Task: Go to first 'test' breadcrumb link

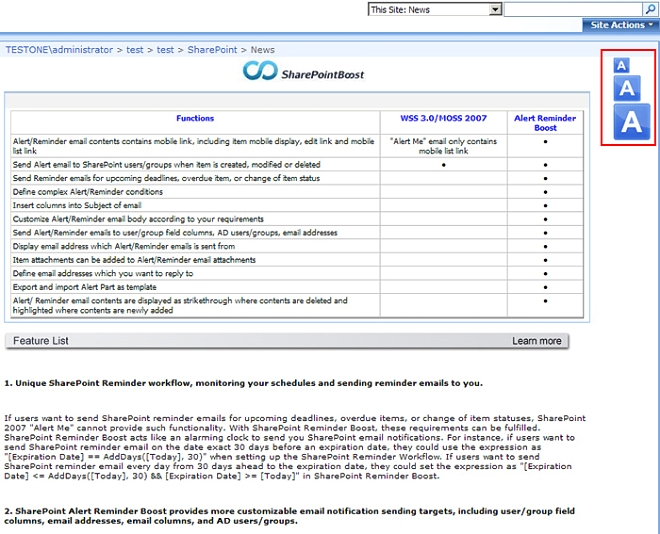Action: 134,50
